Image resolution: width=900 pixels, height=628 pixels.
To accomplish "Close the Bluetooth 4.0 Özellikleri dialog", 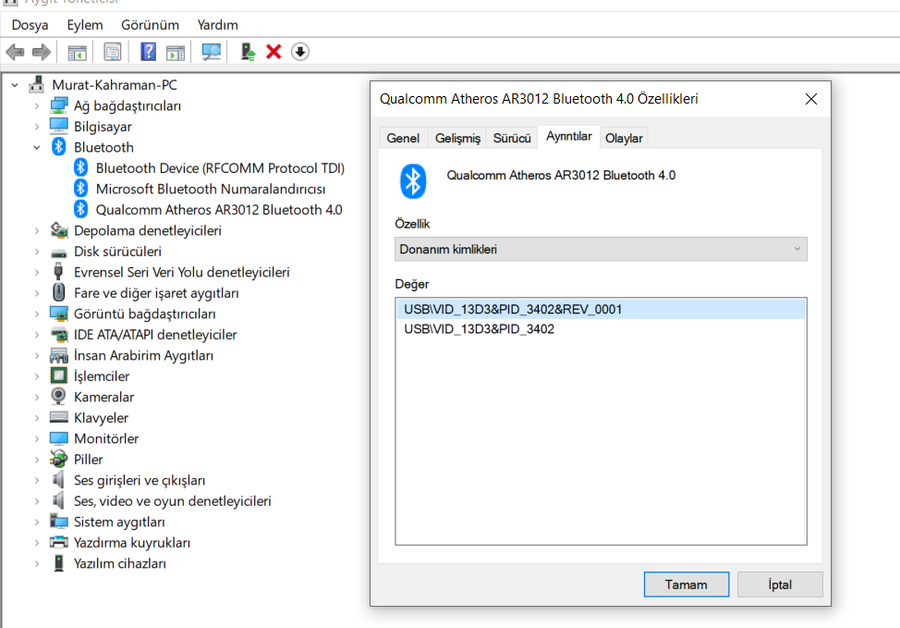I will pos(811,99).
